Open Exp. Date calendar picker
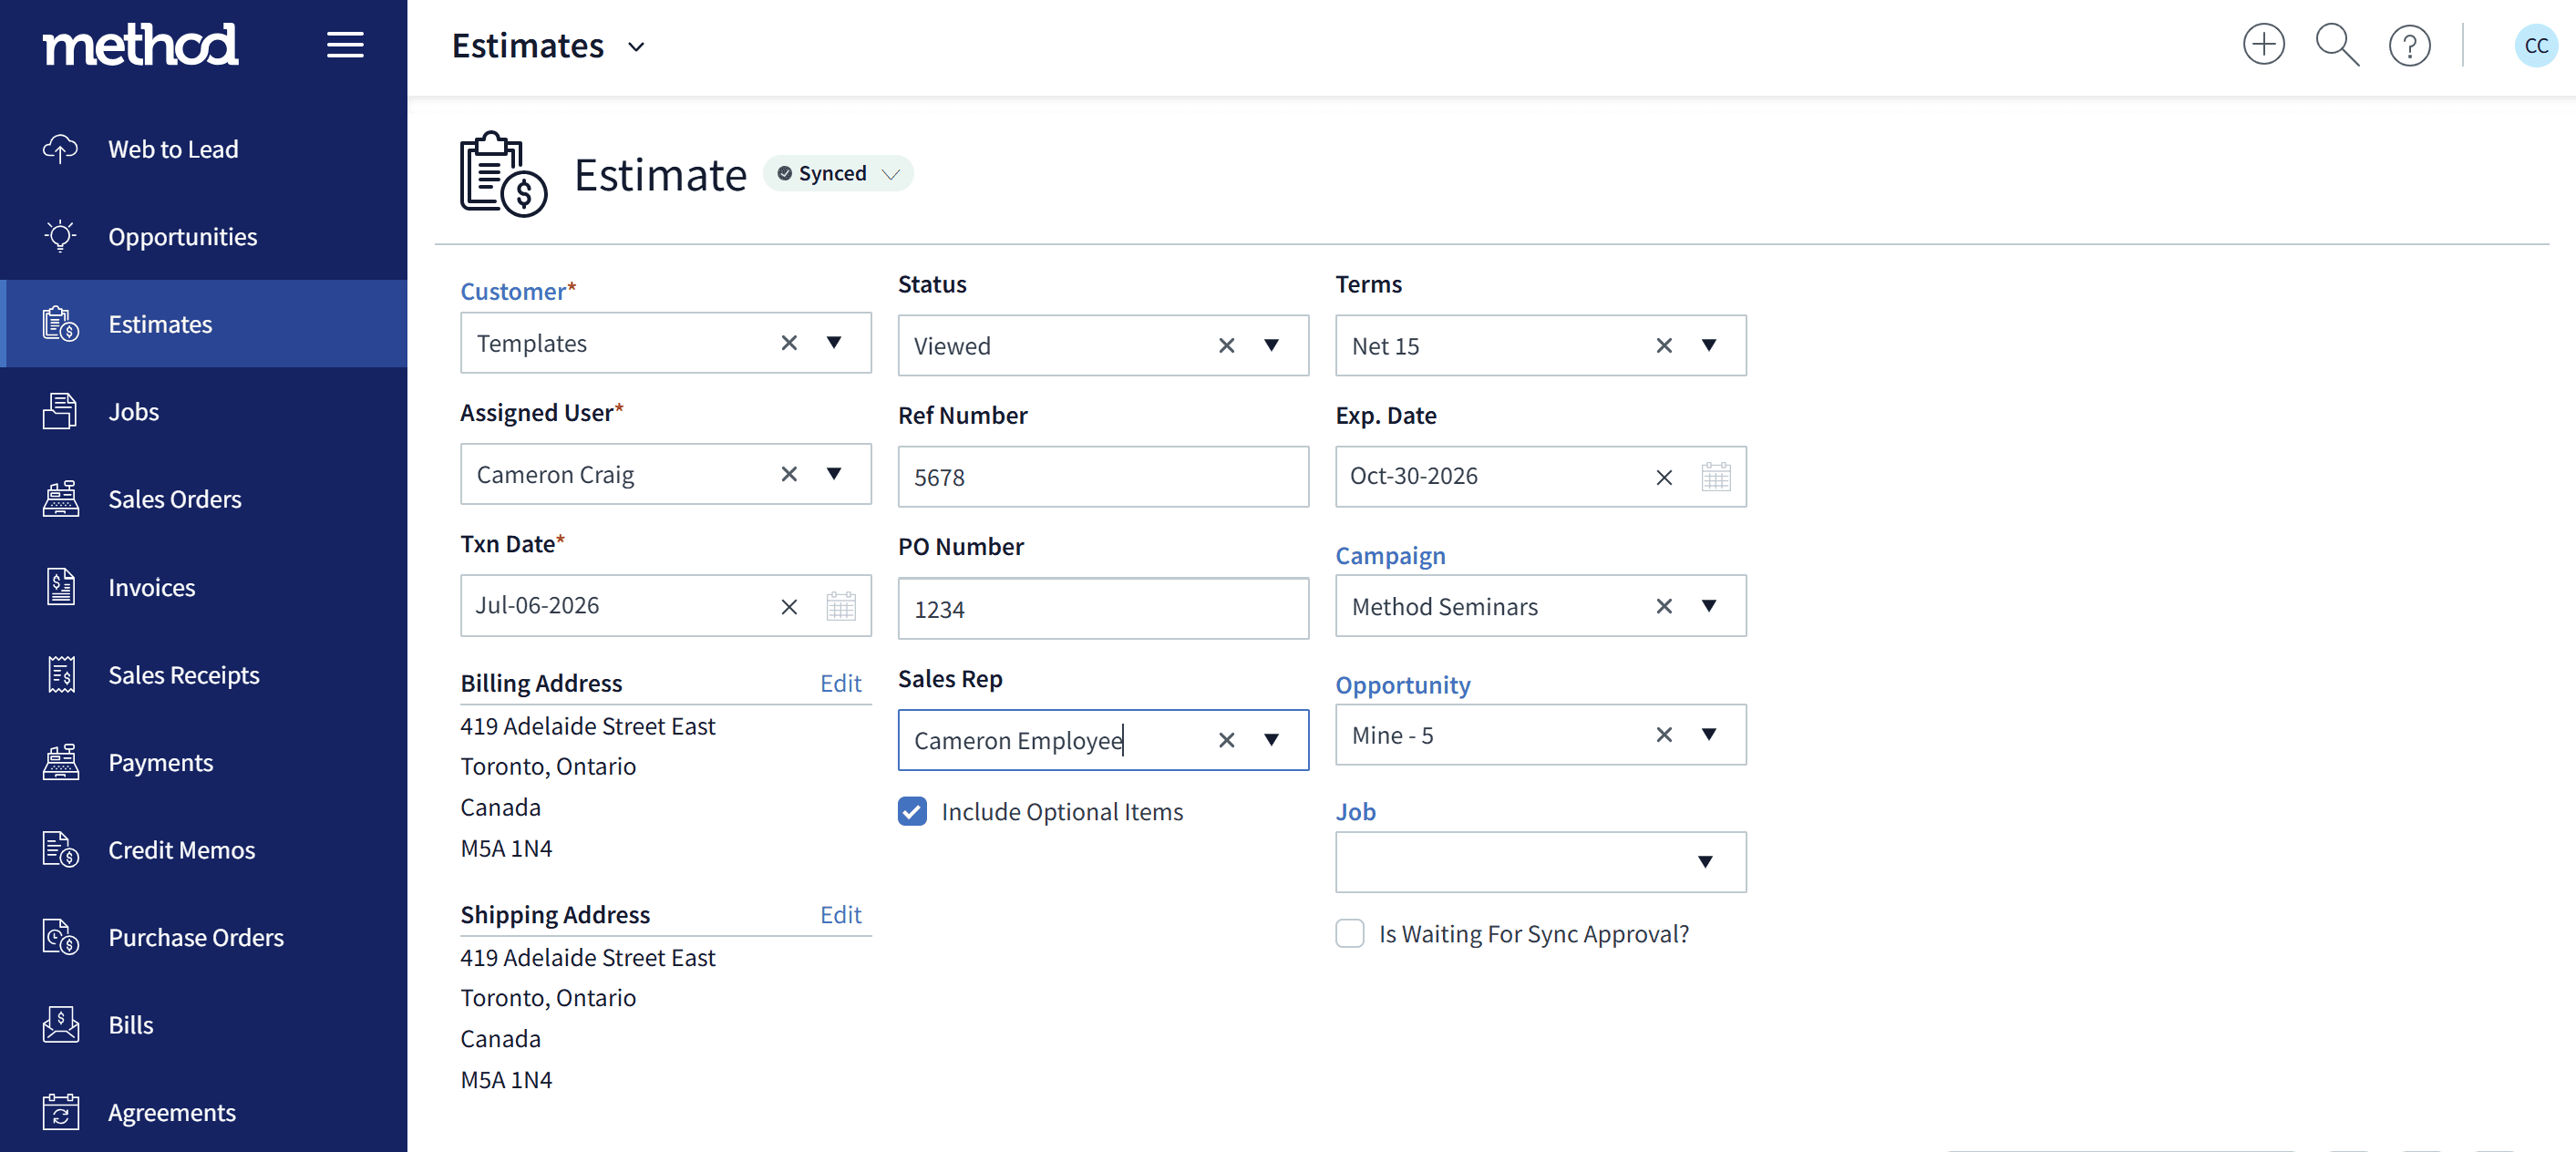2576x1152 pixels. 1716,477
